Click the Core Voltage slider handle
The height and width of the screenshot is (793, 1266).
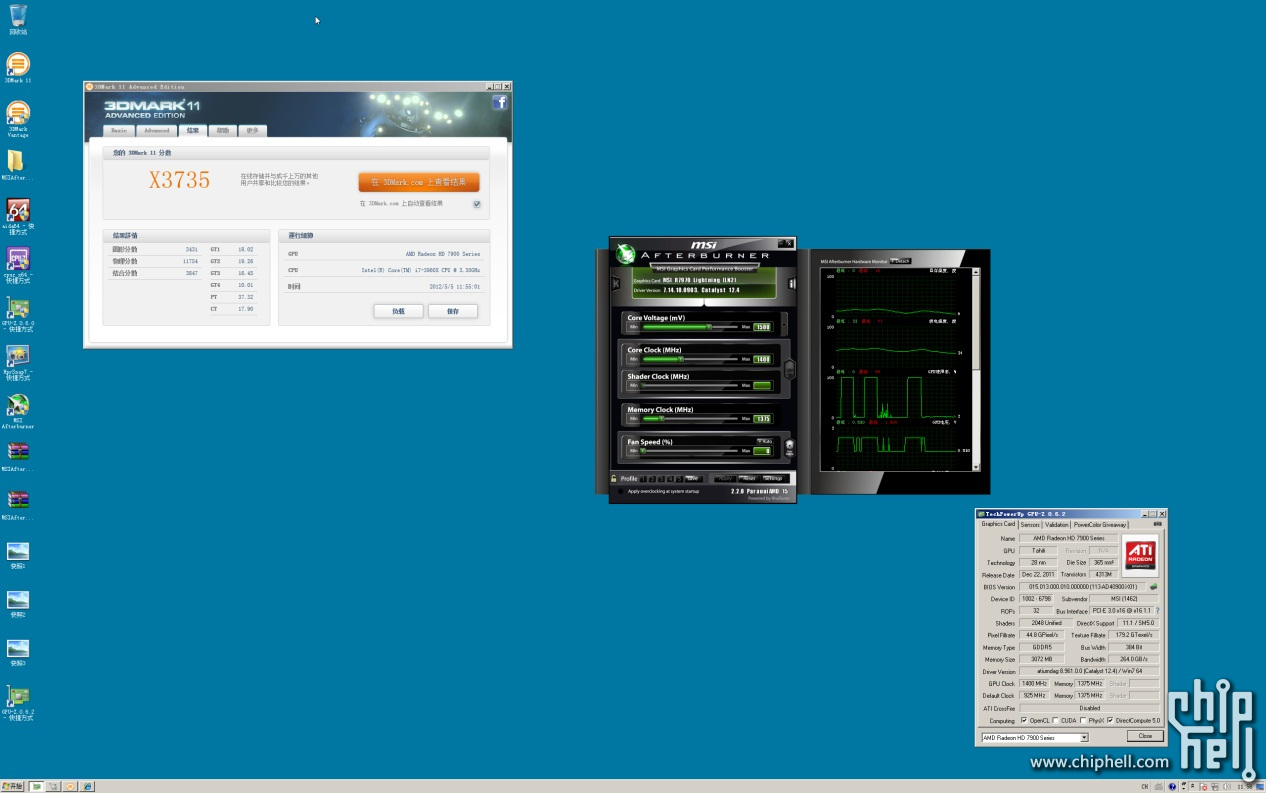(x=709, y=327)
